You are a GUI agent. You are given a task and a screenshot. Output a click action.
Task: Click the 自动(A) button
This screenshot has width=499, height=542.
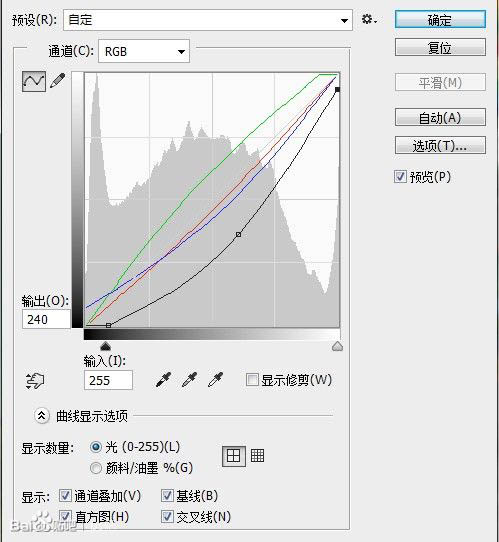coord(440,118)
